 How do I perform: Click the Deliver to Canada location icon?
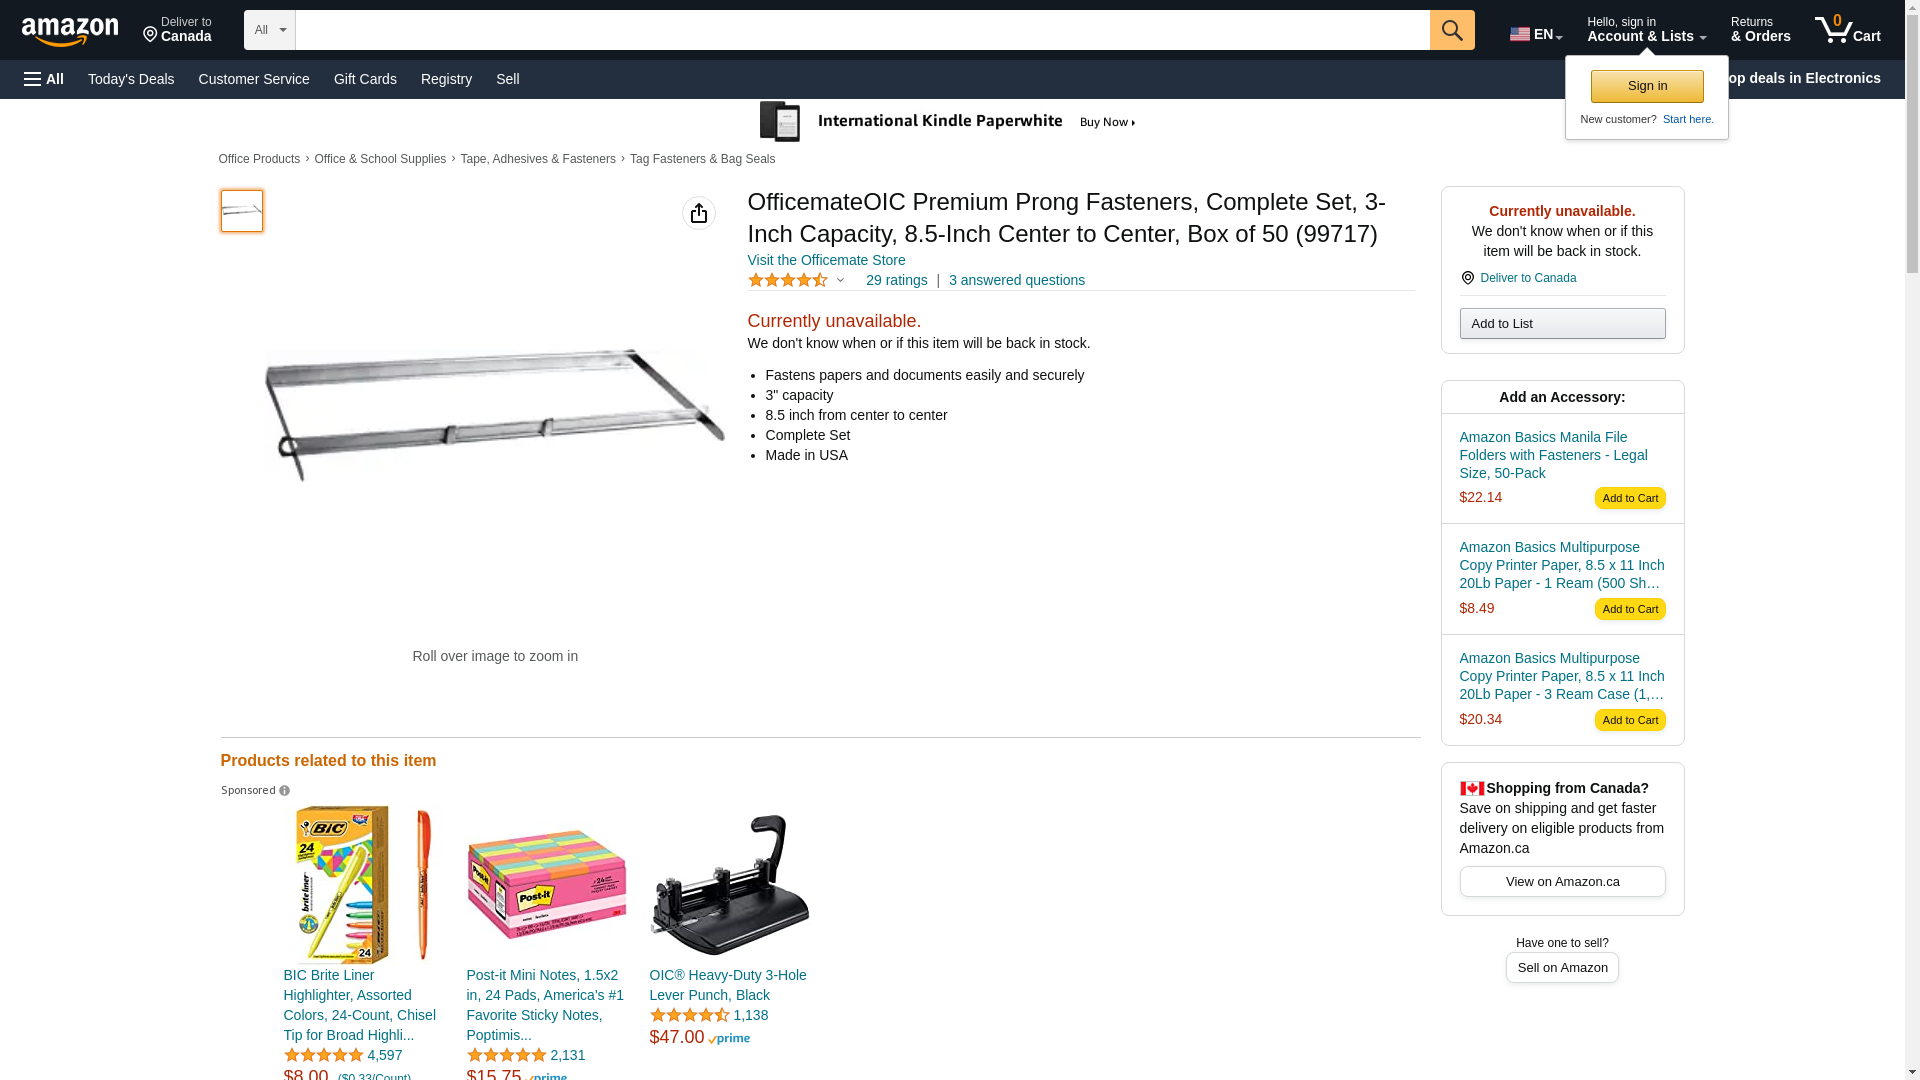1467,278
